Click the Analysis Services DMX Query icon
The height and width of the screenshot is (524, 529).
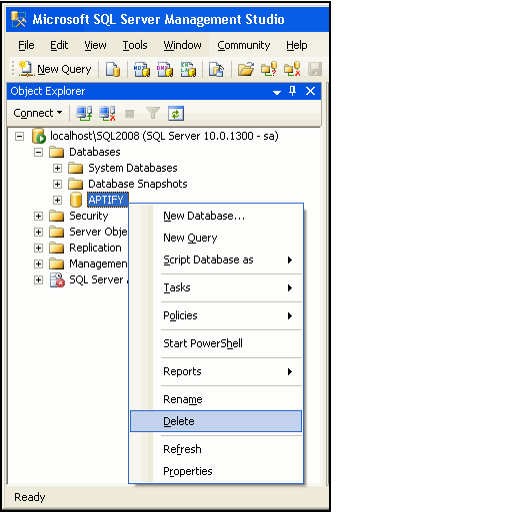(x=165, y=69)
